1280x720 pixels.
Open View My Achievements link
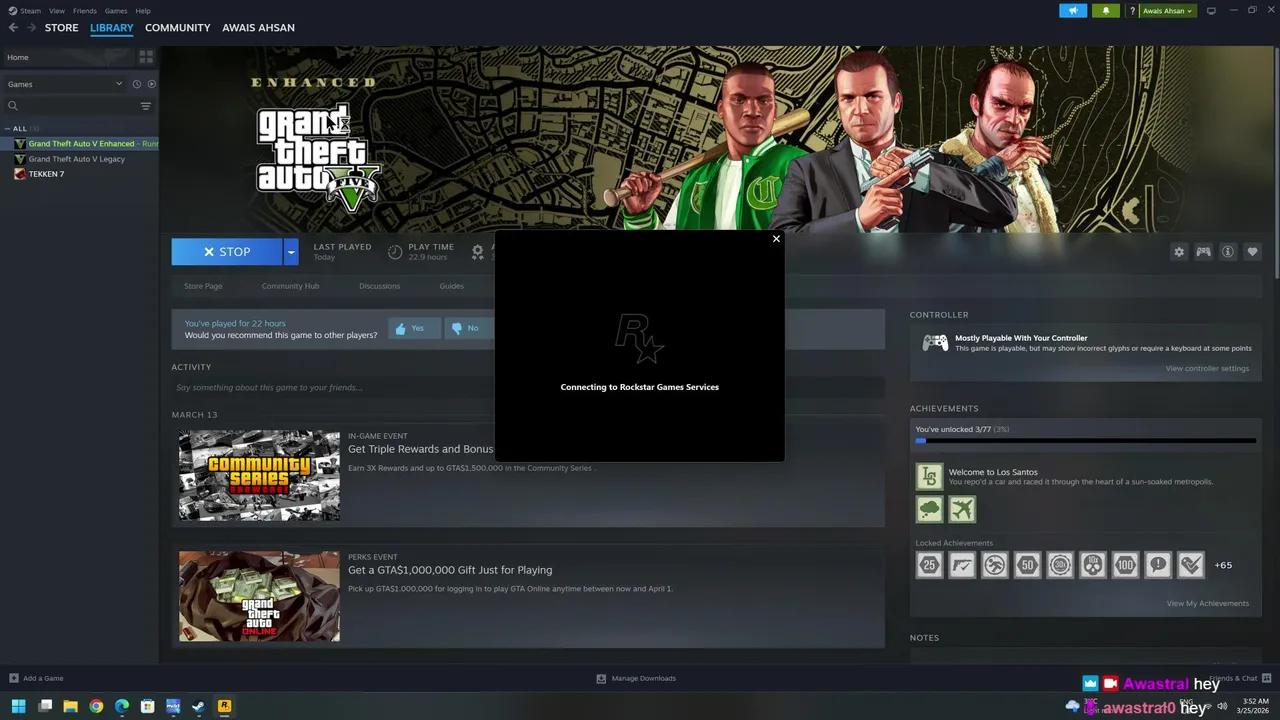[1207, 603]
